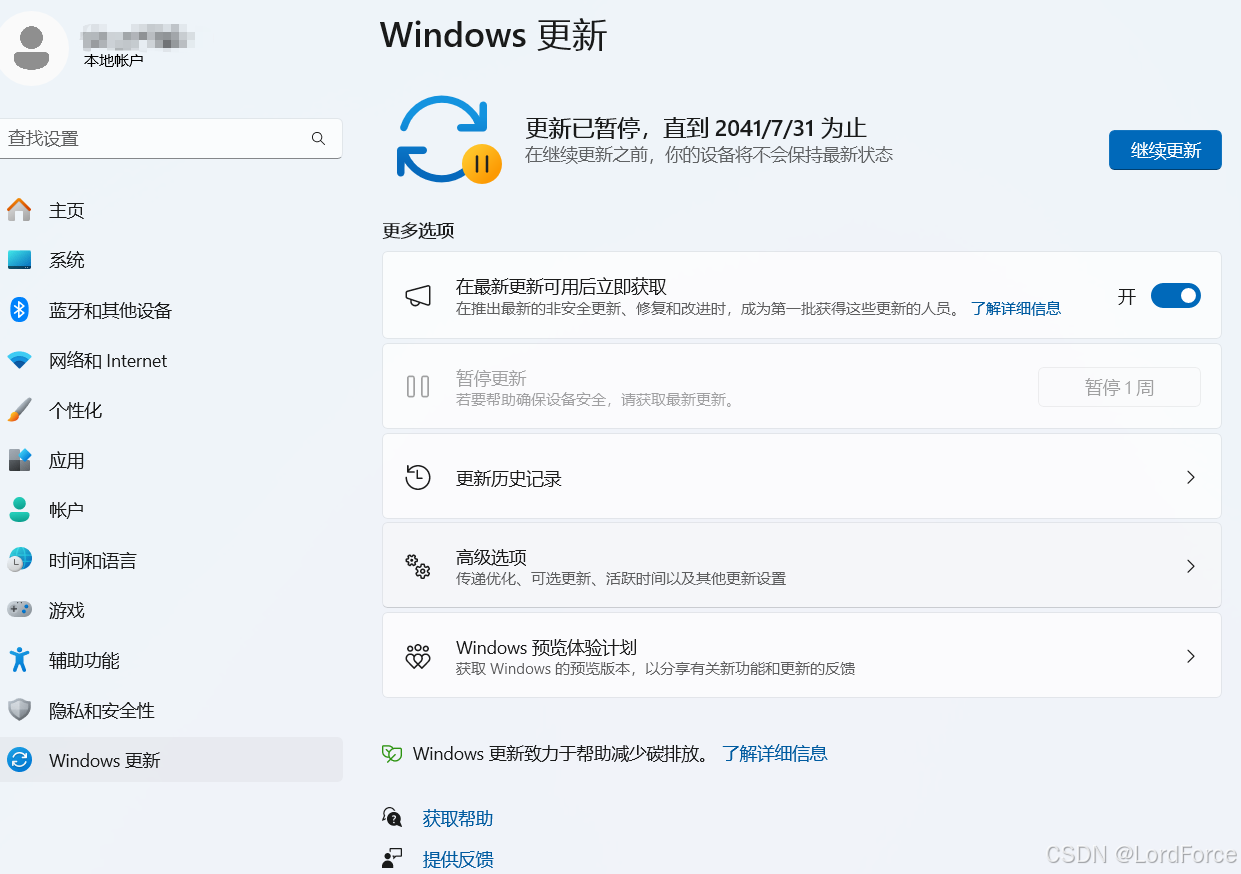Click the advanced options gears icon
The image size is (1241, 874).
418,566
